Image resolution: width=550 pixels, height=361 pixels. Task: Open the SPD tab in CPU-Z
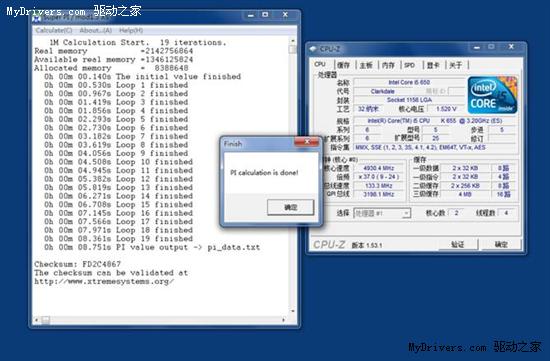[x=409, y=65]
